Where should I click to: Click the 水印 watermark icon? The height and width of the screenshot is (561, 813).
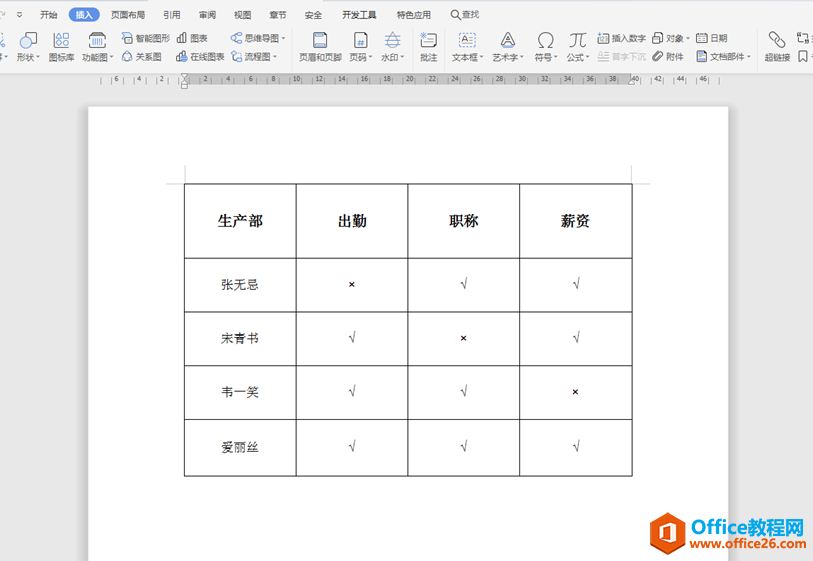[x=393, y=40]
